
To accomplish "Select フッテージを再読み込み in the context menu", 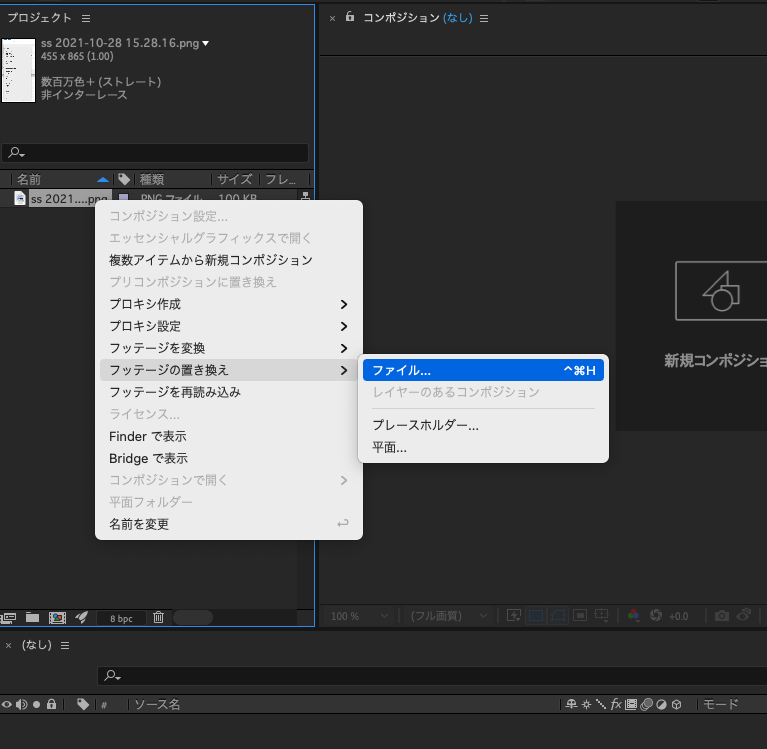I will click(x=174, y=392).
